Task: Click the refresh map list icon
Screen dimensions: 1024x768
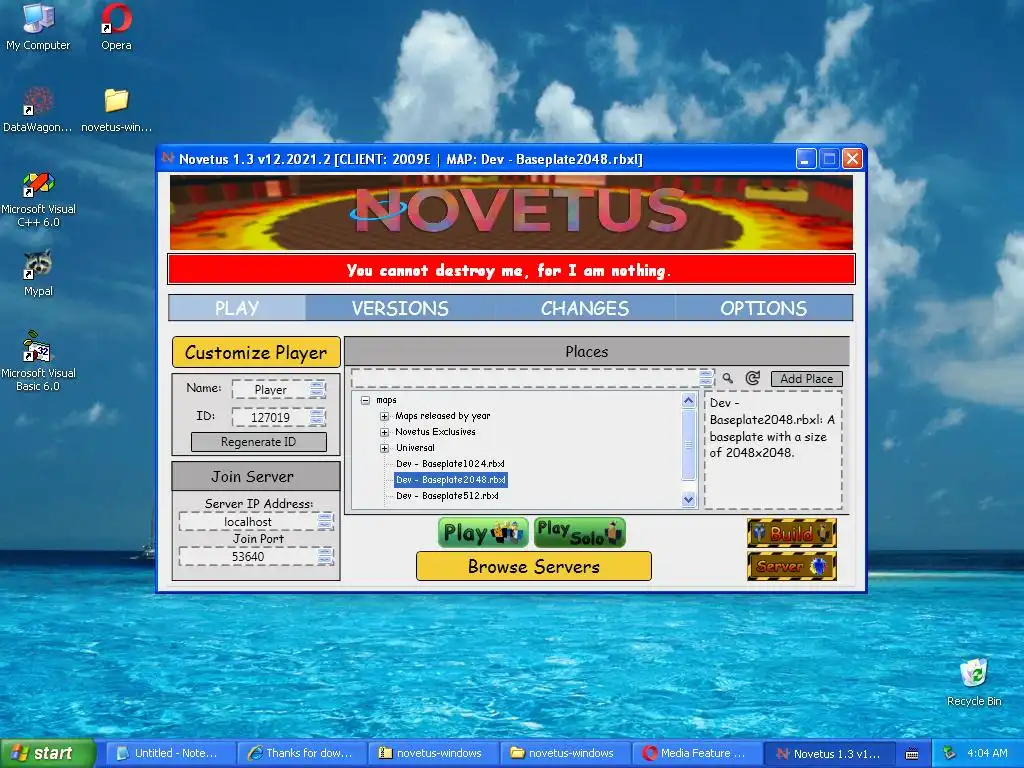Action: (x=752, y=378)
